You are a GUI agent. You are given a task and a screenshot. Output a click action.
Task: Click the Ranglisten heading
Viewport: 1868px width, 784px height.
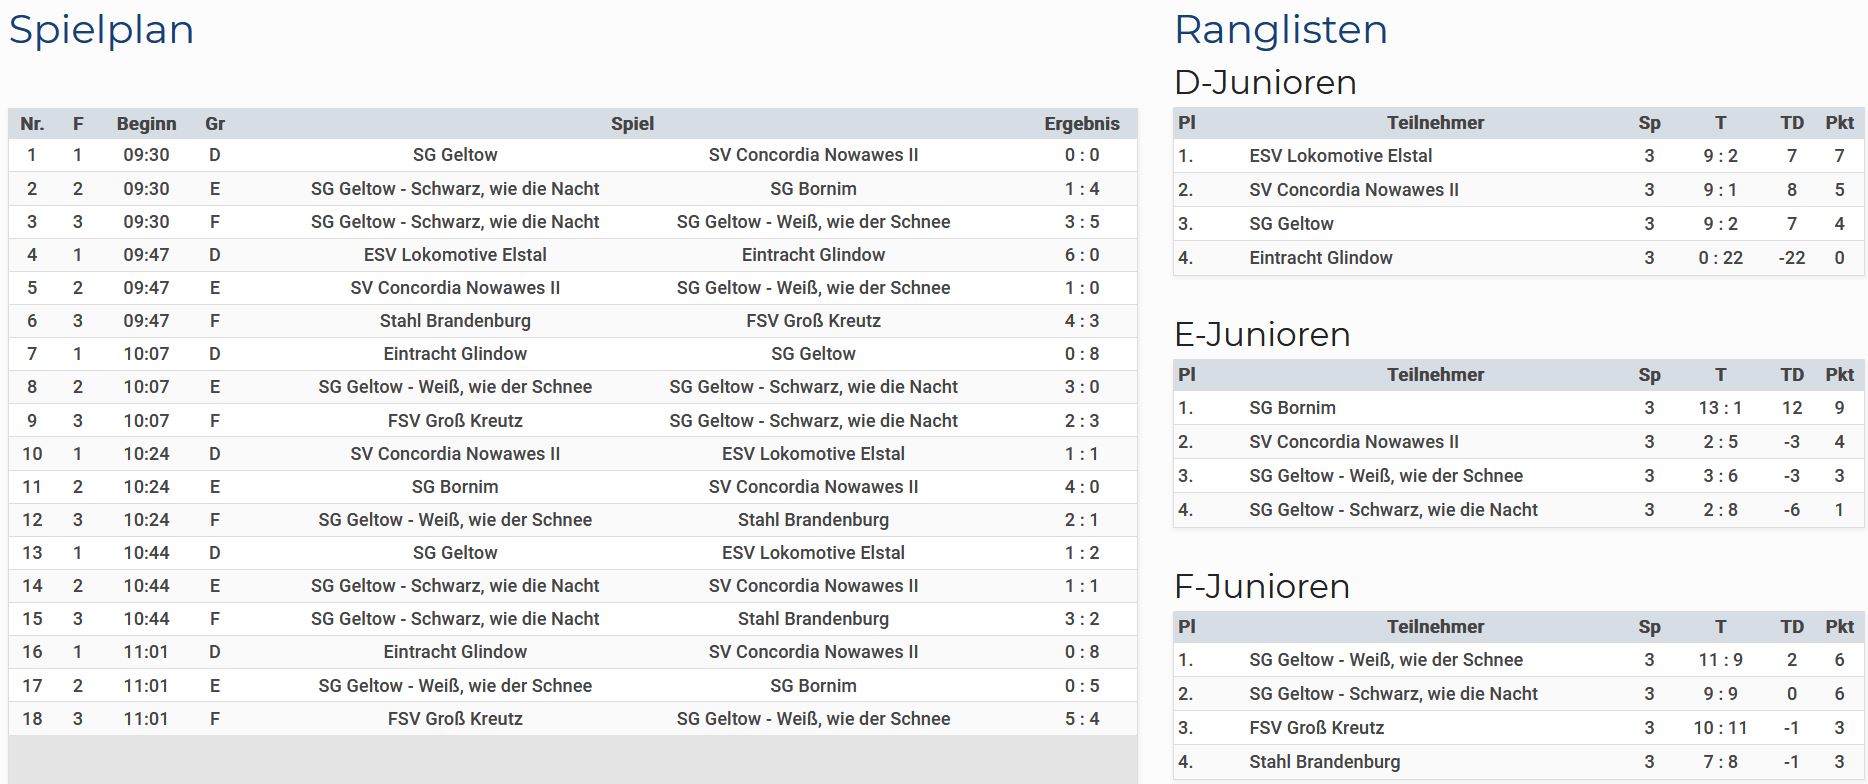(x=1280, y=30)
